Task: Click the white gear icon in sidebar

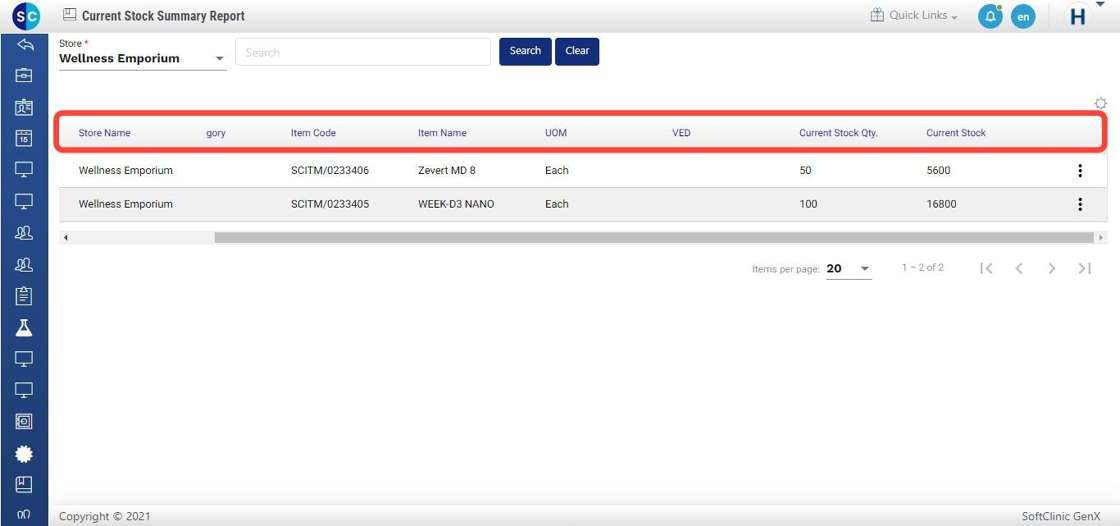Action: click(24, 454)
